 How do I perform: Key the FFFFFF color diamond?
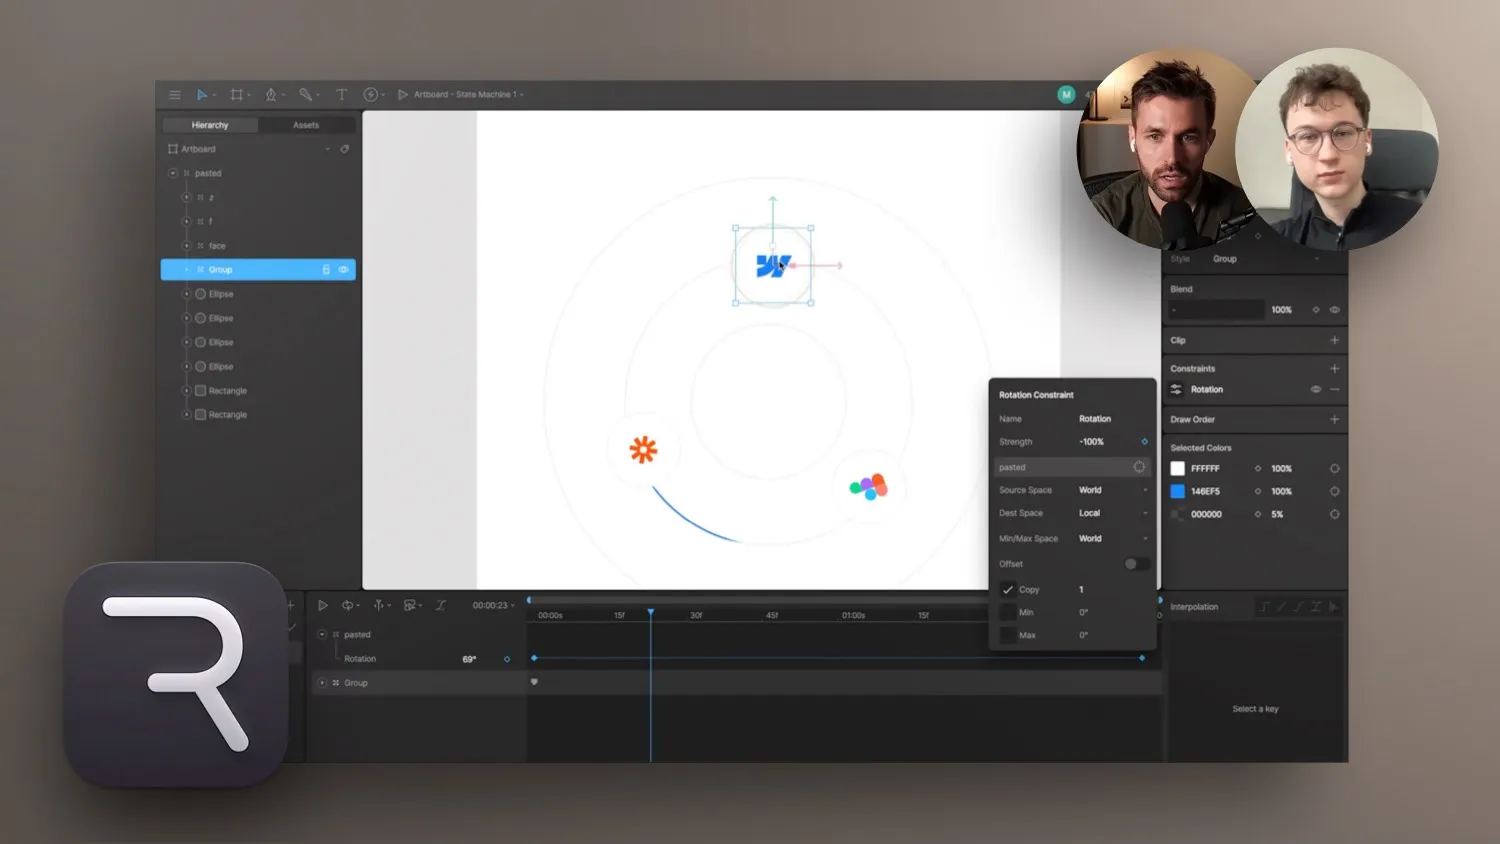click(1258, 469)
